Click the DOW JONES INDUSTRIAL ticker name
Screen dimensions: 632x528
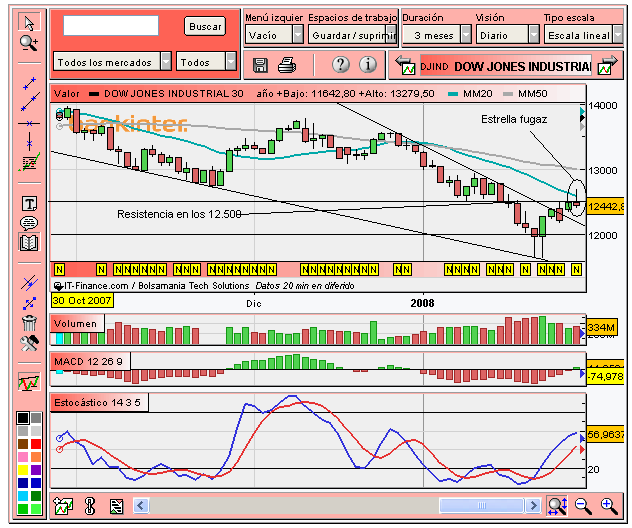tap(522, 66)
